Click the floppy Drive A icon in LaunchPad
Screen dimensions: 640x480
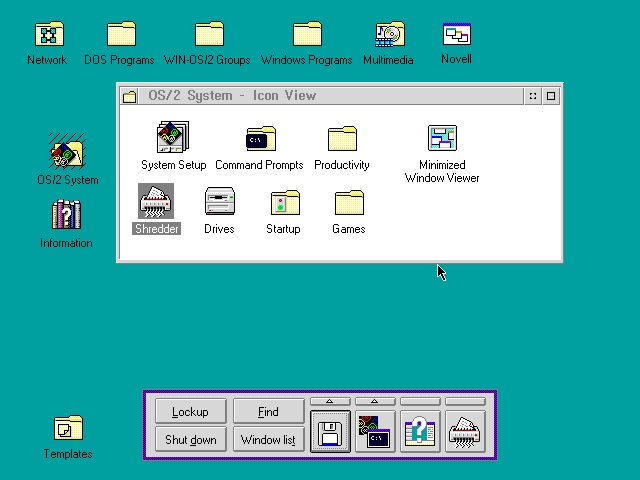[330, 431]
